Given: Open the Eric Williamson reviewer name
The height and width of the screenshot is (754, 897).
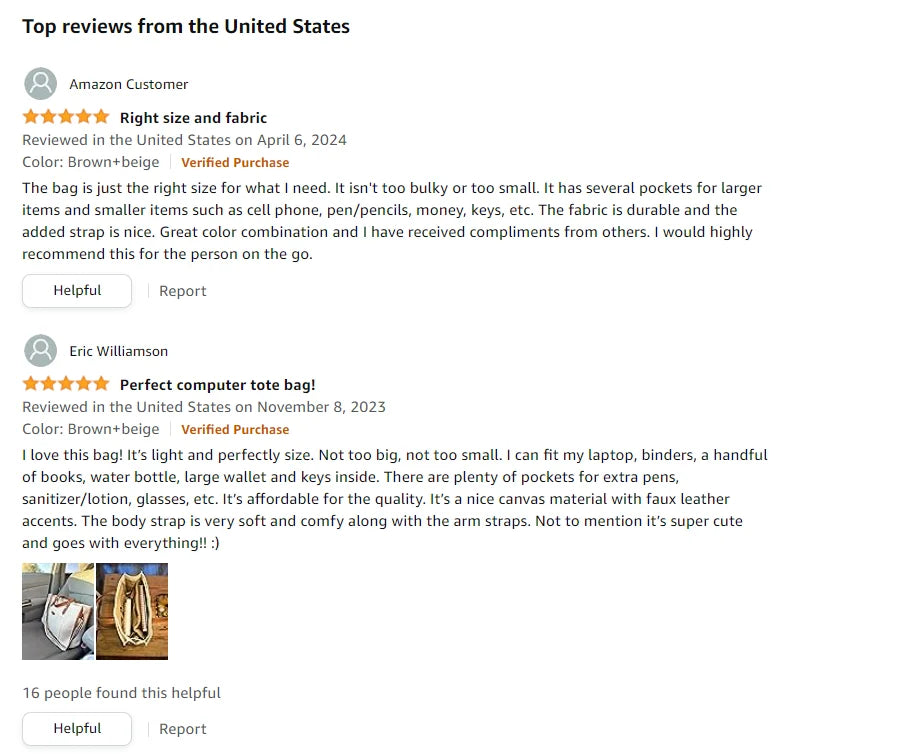Looking at the screenshot, I should click(118, 351).
